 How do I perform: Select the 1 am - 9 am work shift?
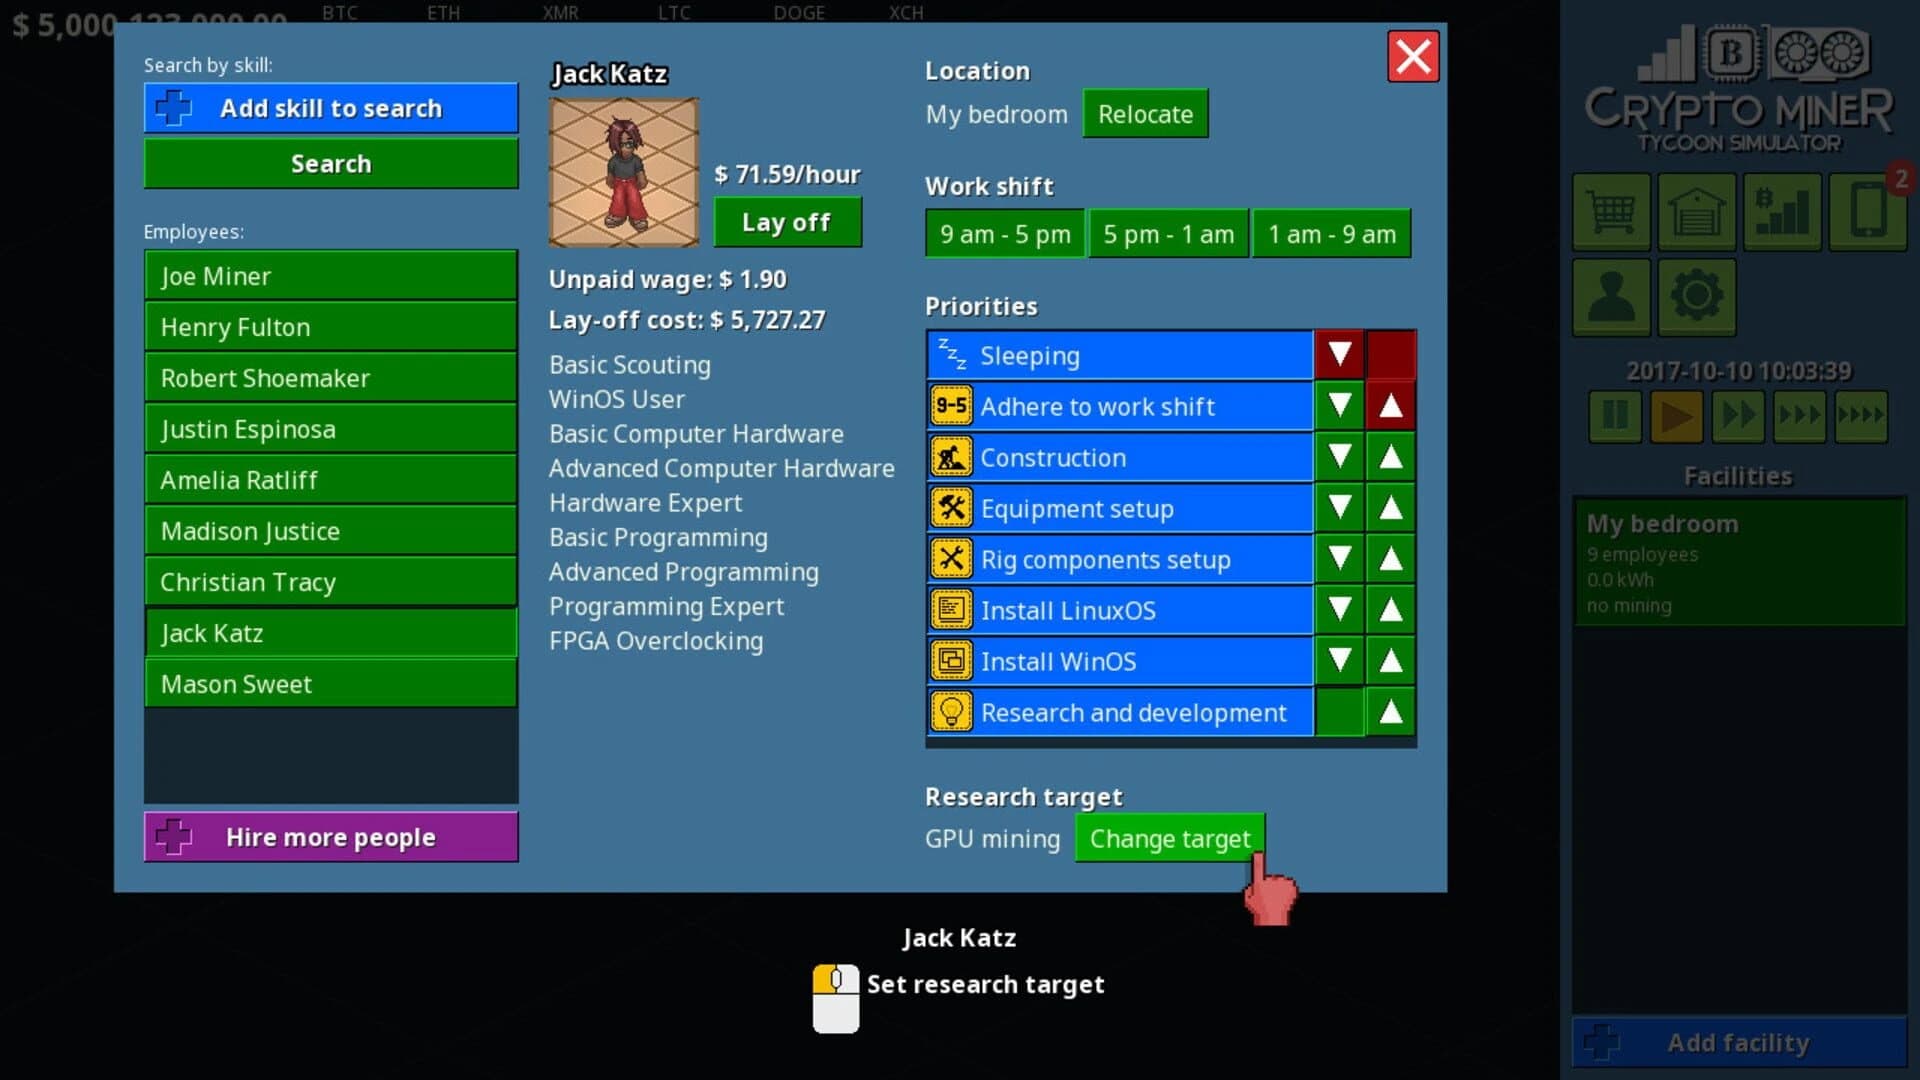click(1331, 233)
